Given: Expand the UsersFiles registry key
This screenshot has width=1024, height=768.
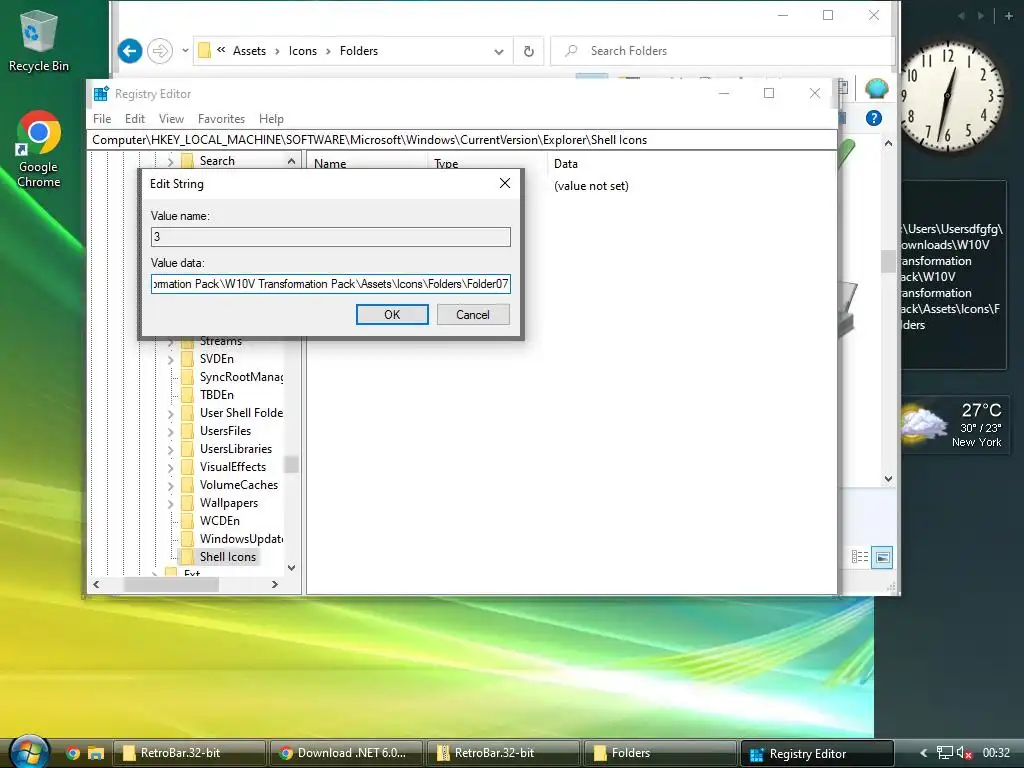Looking at the screenshot, I should tap(170, 431).
